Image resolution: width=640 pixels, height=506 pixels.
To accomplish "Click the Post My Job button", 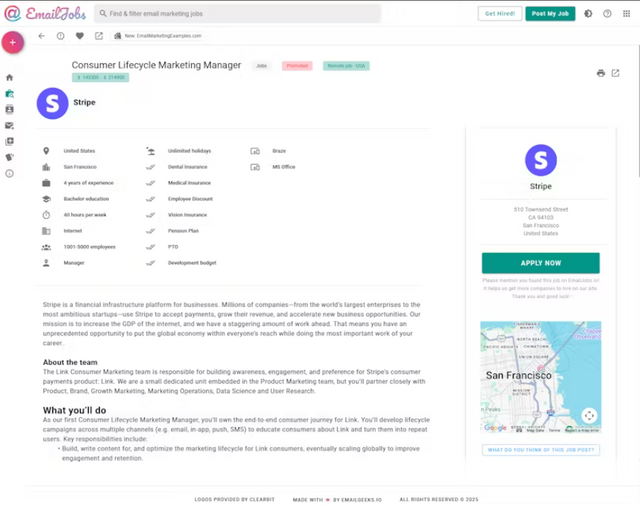I will (x=550, y=13).
